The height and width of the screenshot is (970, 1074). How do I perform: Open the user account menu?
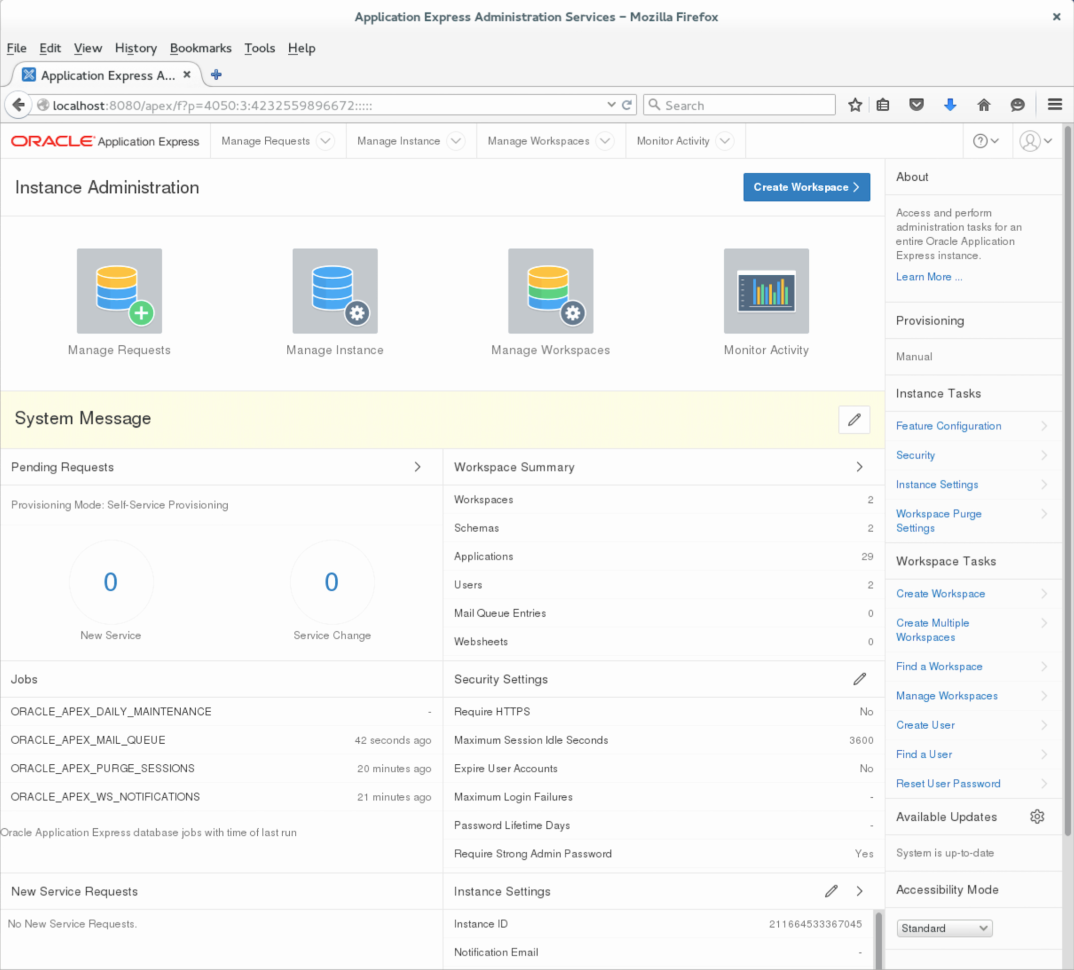(x=1035, y=141)
